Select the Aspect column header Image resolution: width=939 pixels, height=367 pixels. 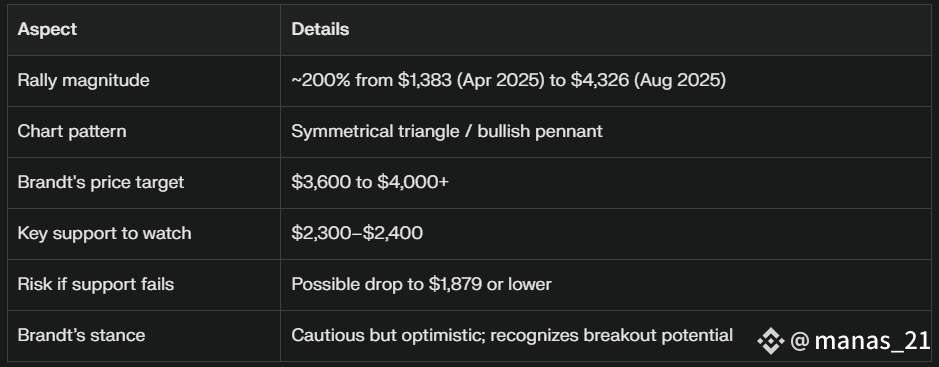tap(47, 29)
